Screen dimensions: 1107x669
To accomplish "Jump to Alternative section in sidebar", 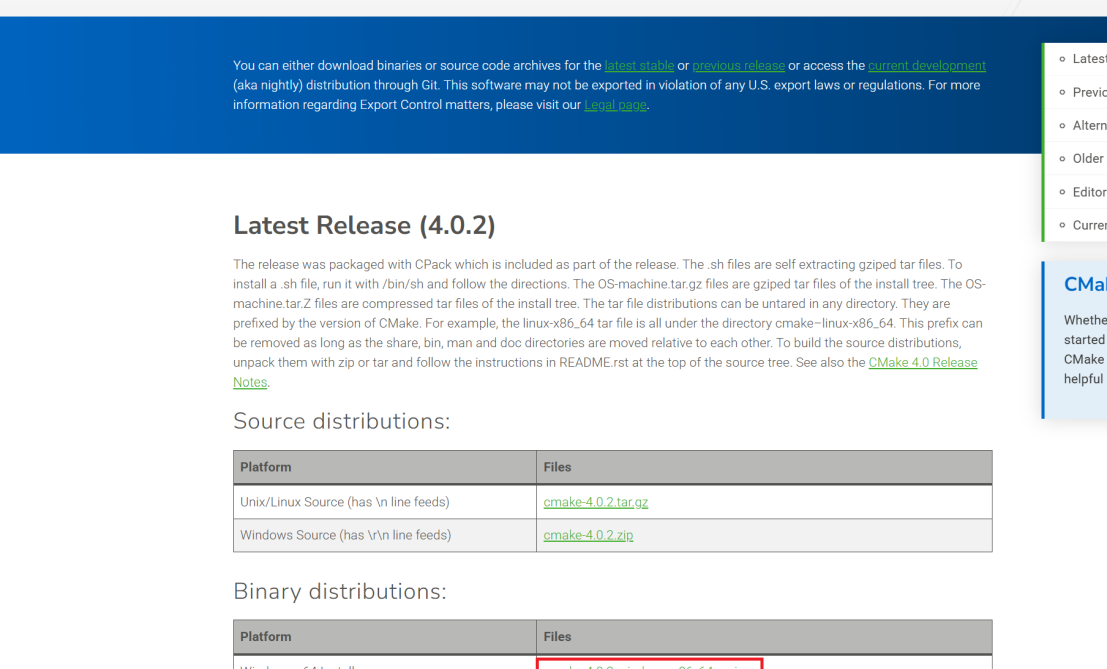I will click(x=1088, y=126).
